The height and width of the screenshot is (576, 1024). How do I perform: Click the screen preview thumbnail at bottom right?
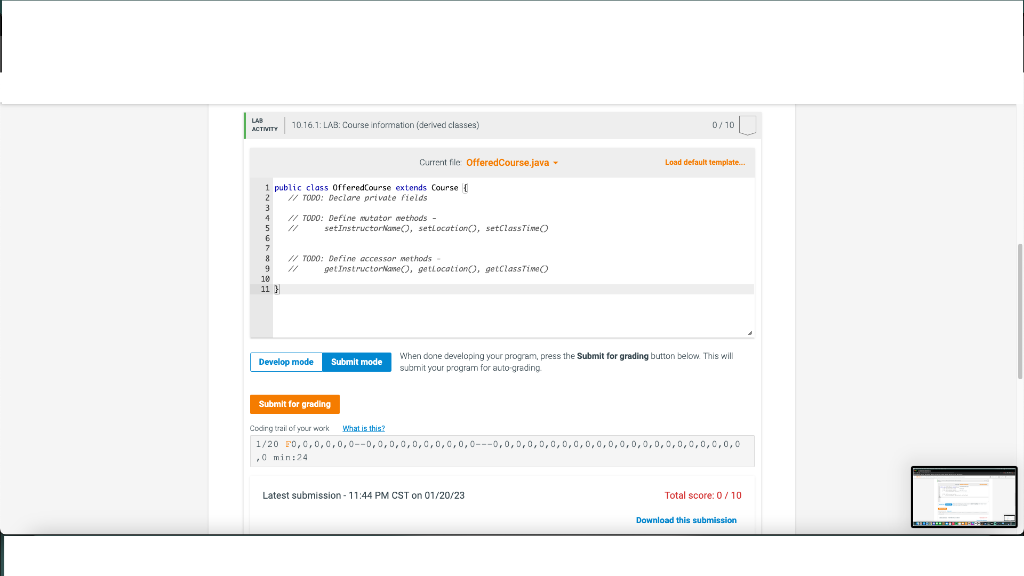click(x=962, y=497)
